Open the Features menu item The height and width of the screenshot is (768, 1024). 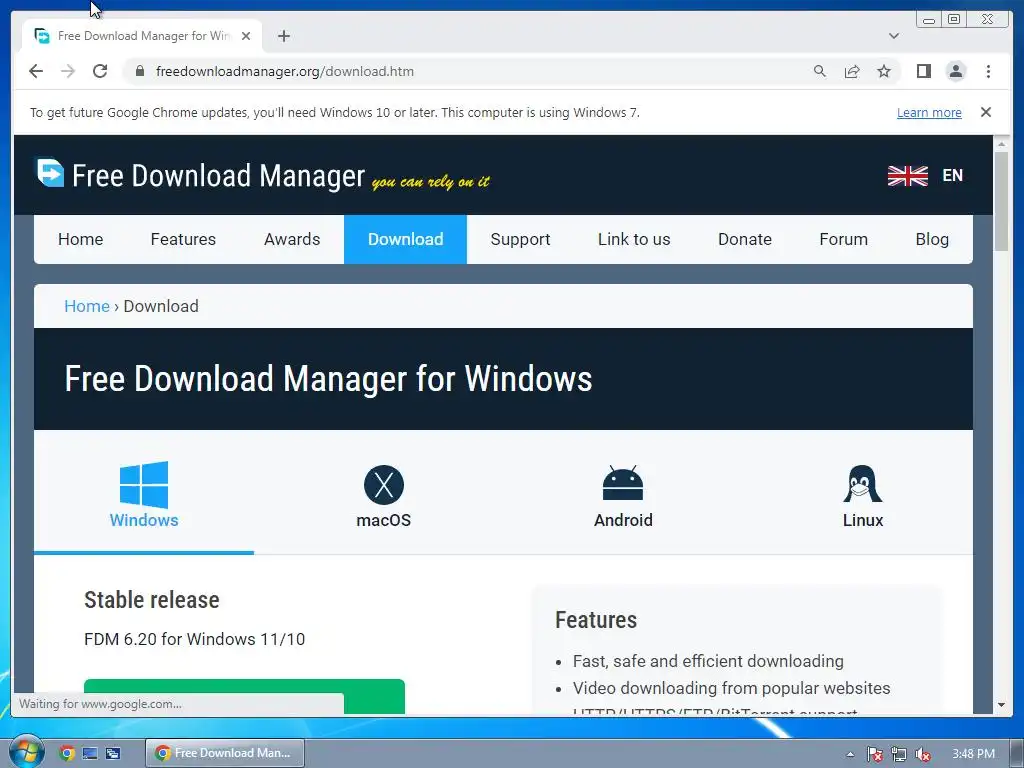click(x=184, y=239)
